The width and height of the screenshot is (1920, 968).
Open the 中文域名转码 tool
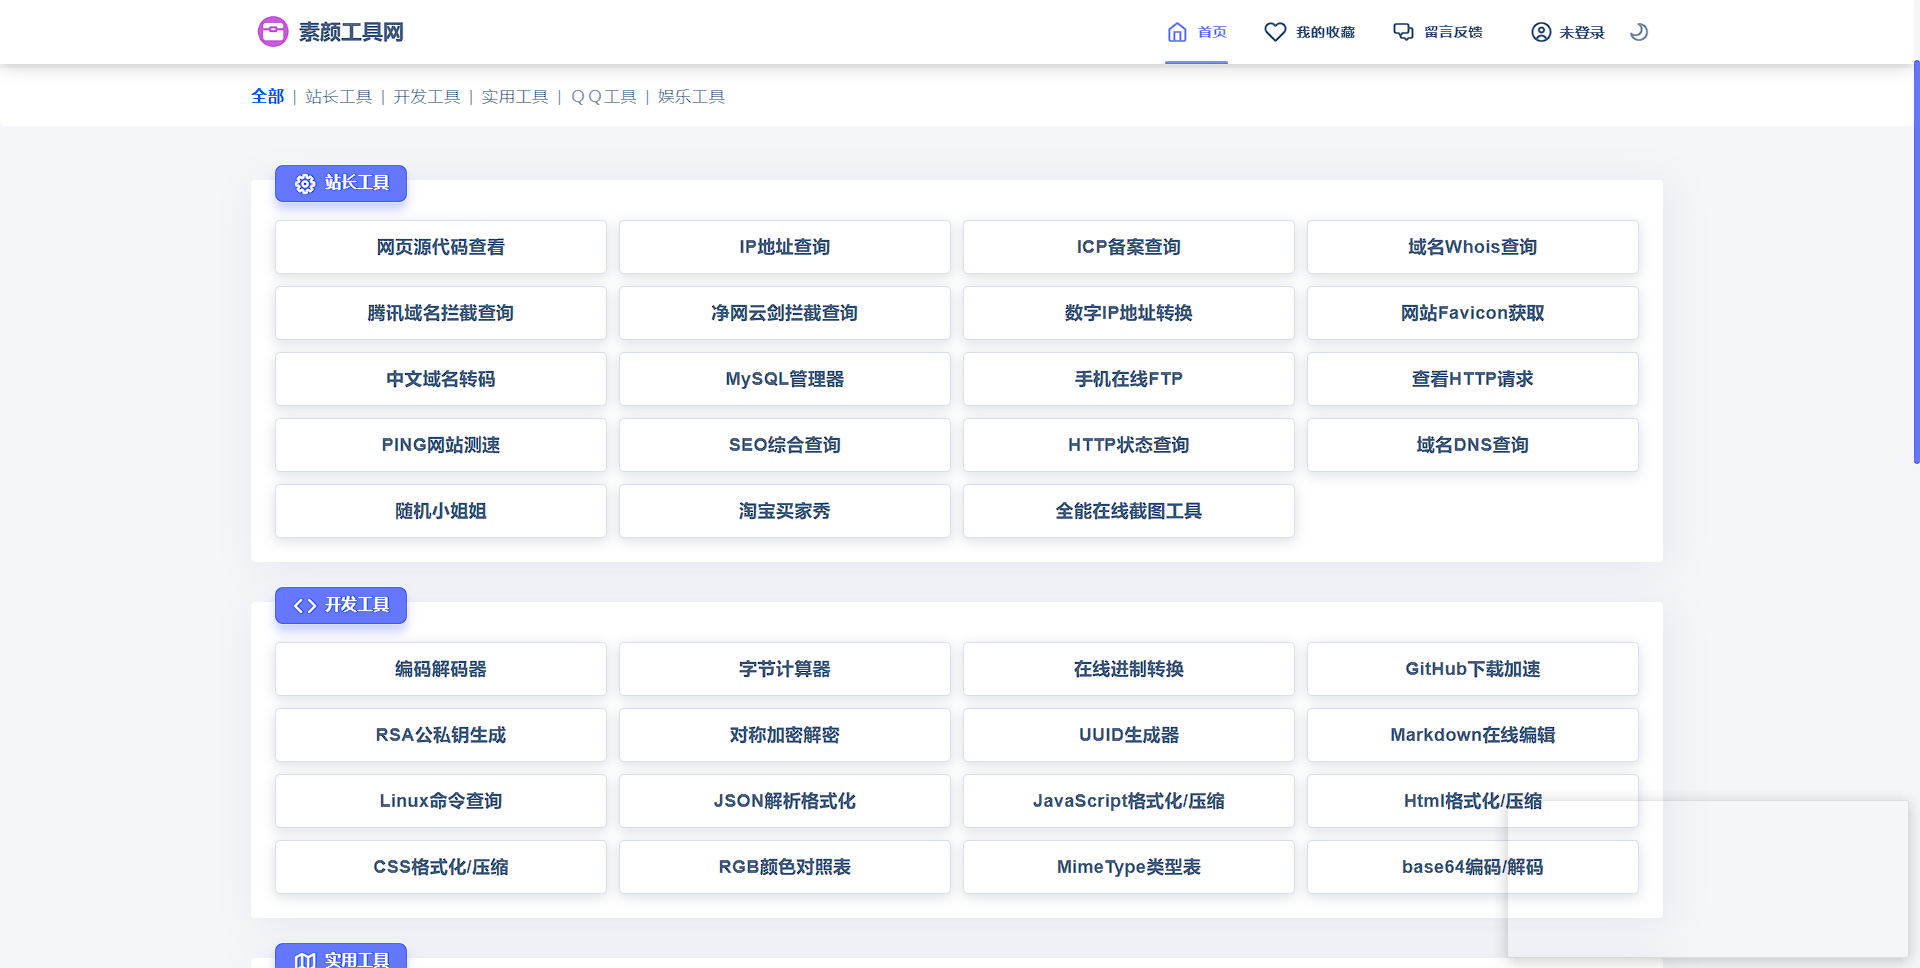[x=441, y=379]
